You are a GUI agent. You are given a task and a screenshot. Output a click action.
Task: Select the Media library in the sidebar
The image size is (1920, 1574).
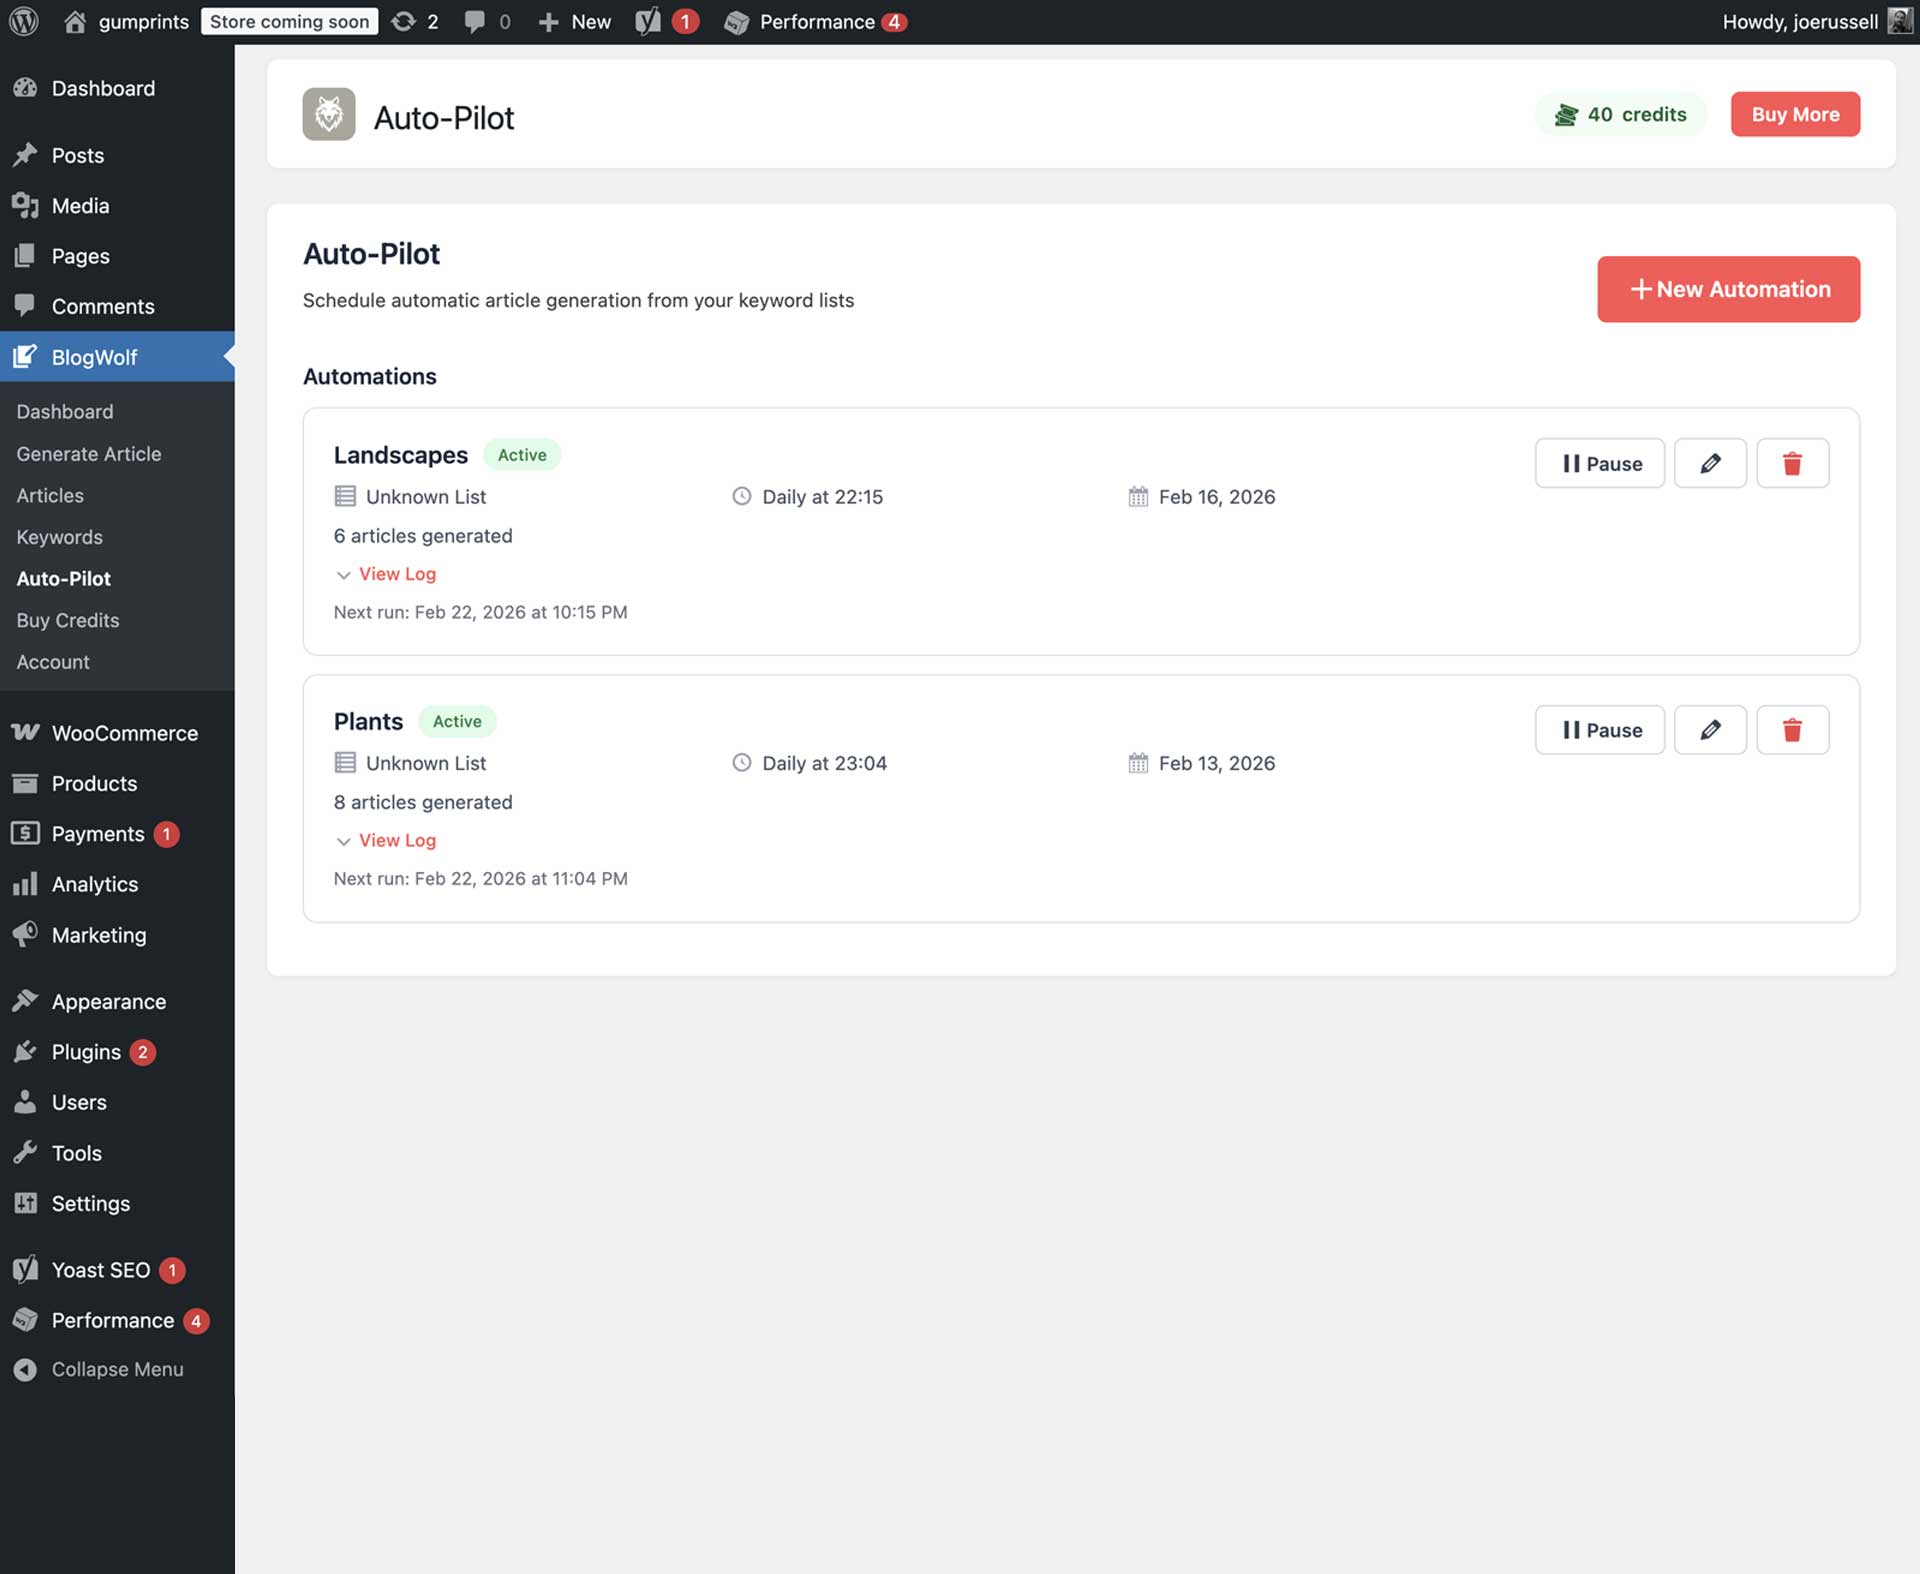pyautogui.click(x=78, y=206)
